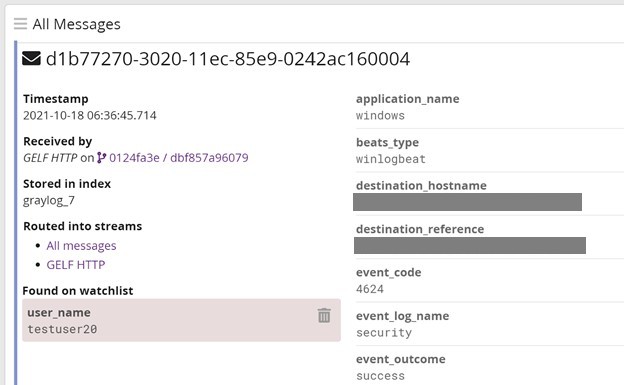Click the Received by heading

point(58,141)
